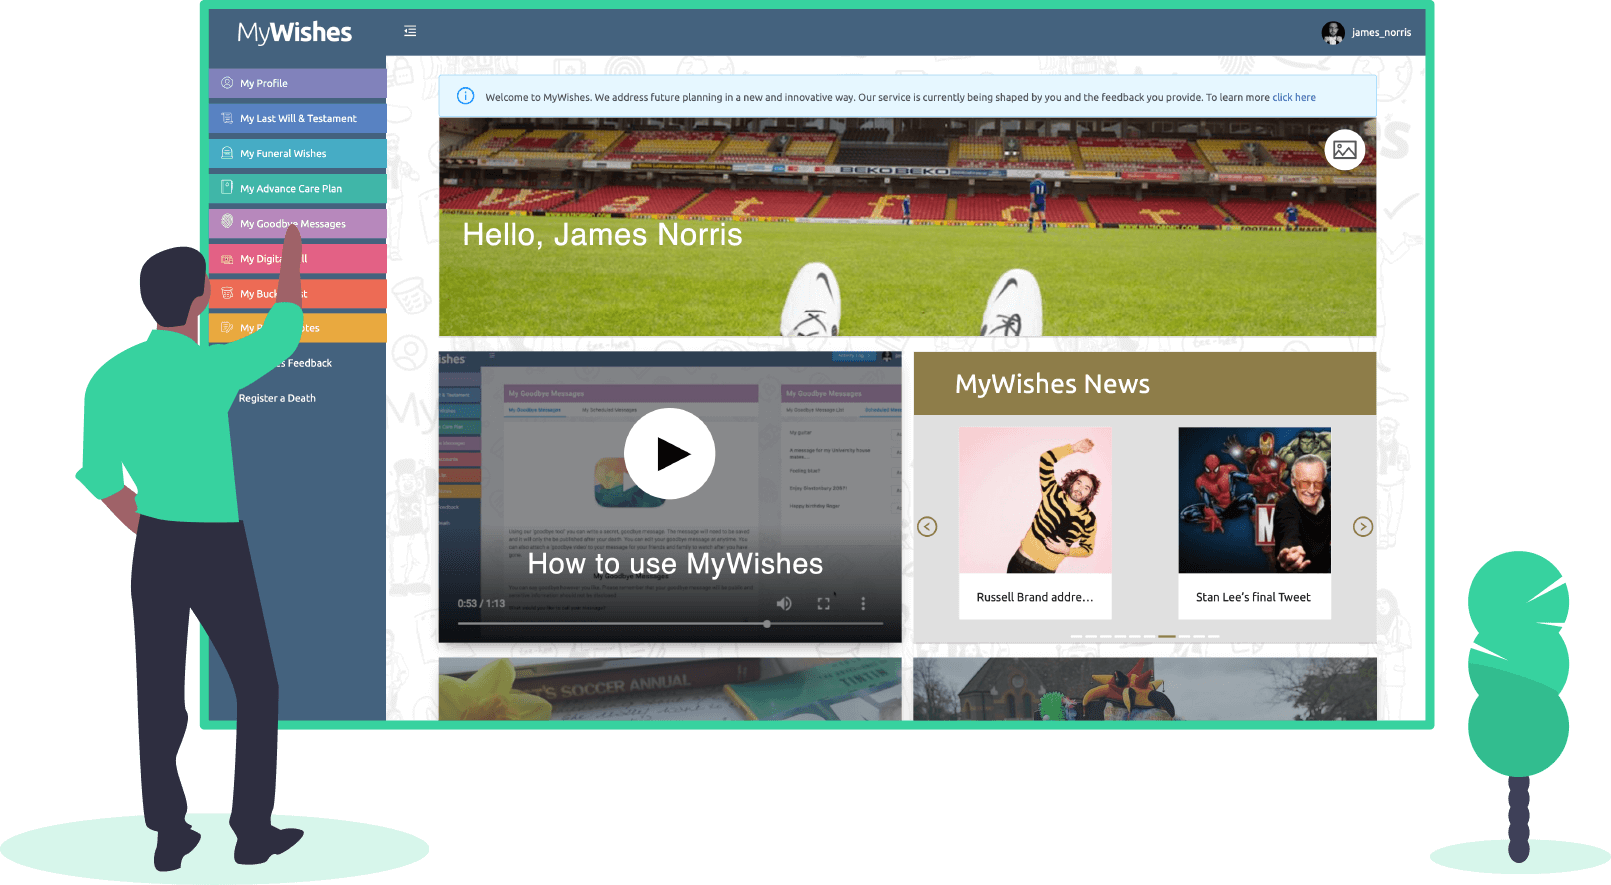
Task: Seek using the video progress bar
Action: 670,624
